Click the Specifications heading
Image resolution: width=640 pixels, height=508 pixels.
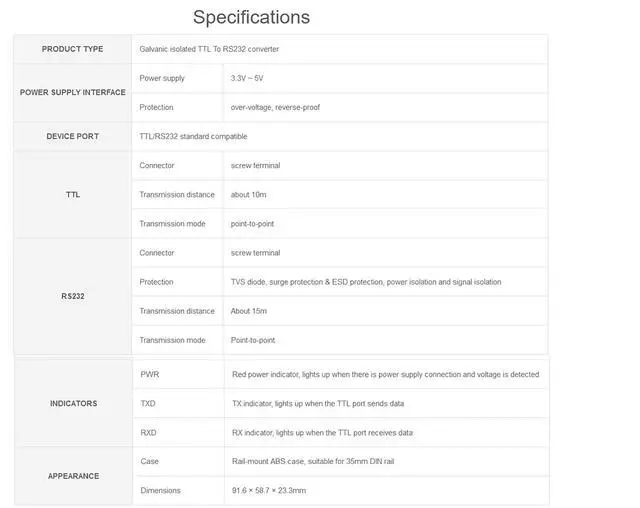251,18
